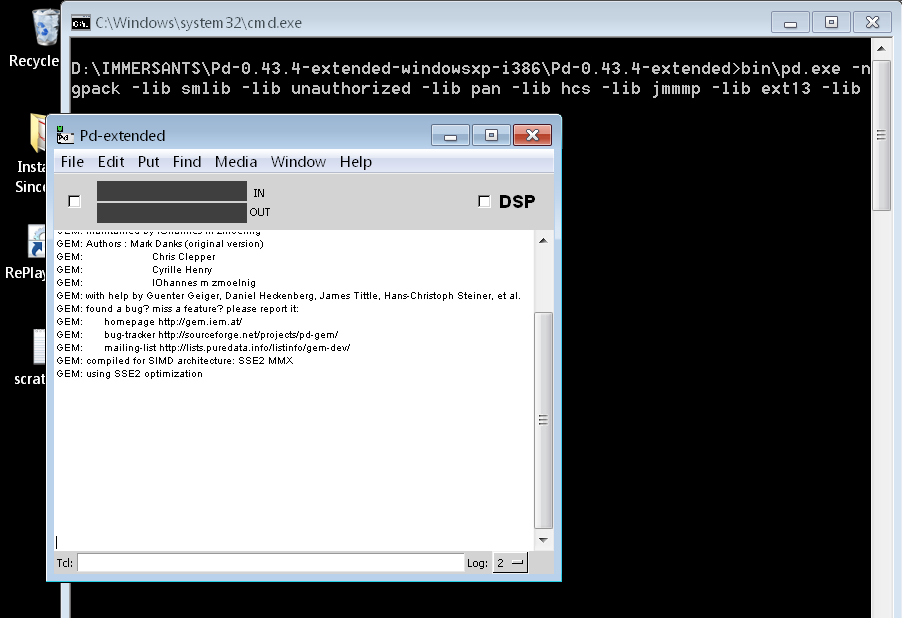Viewport: 902px width, 618px height.
Task: Click the Pd-extended title bar icon
Action: [x=65, y=135]
